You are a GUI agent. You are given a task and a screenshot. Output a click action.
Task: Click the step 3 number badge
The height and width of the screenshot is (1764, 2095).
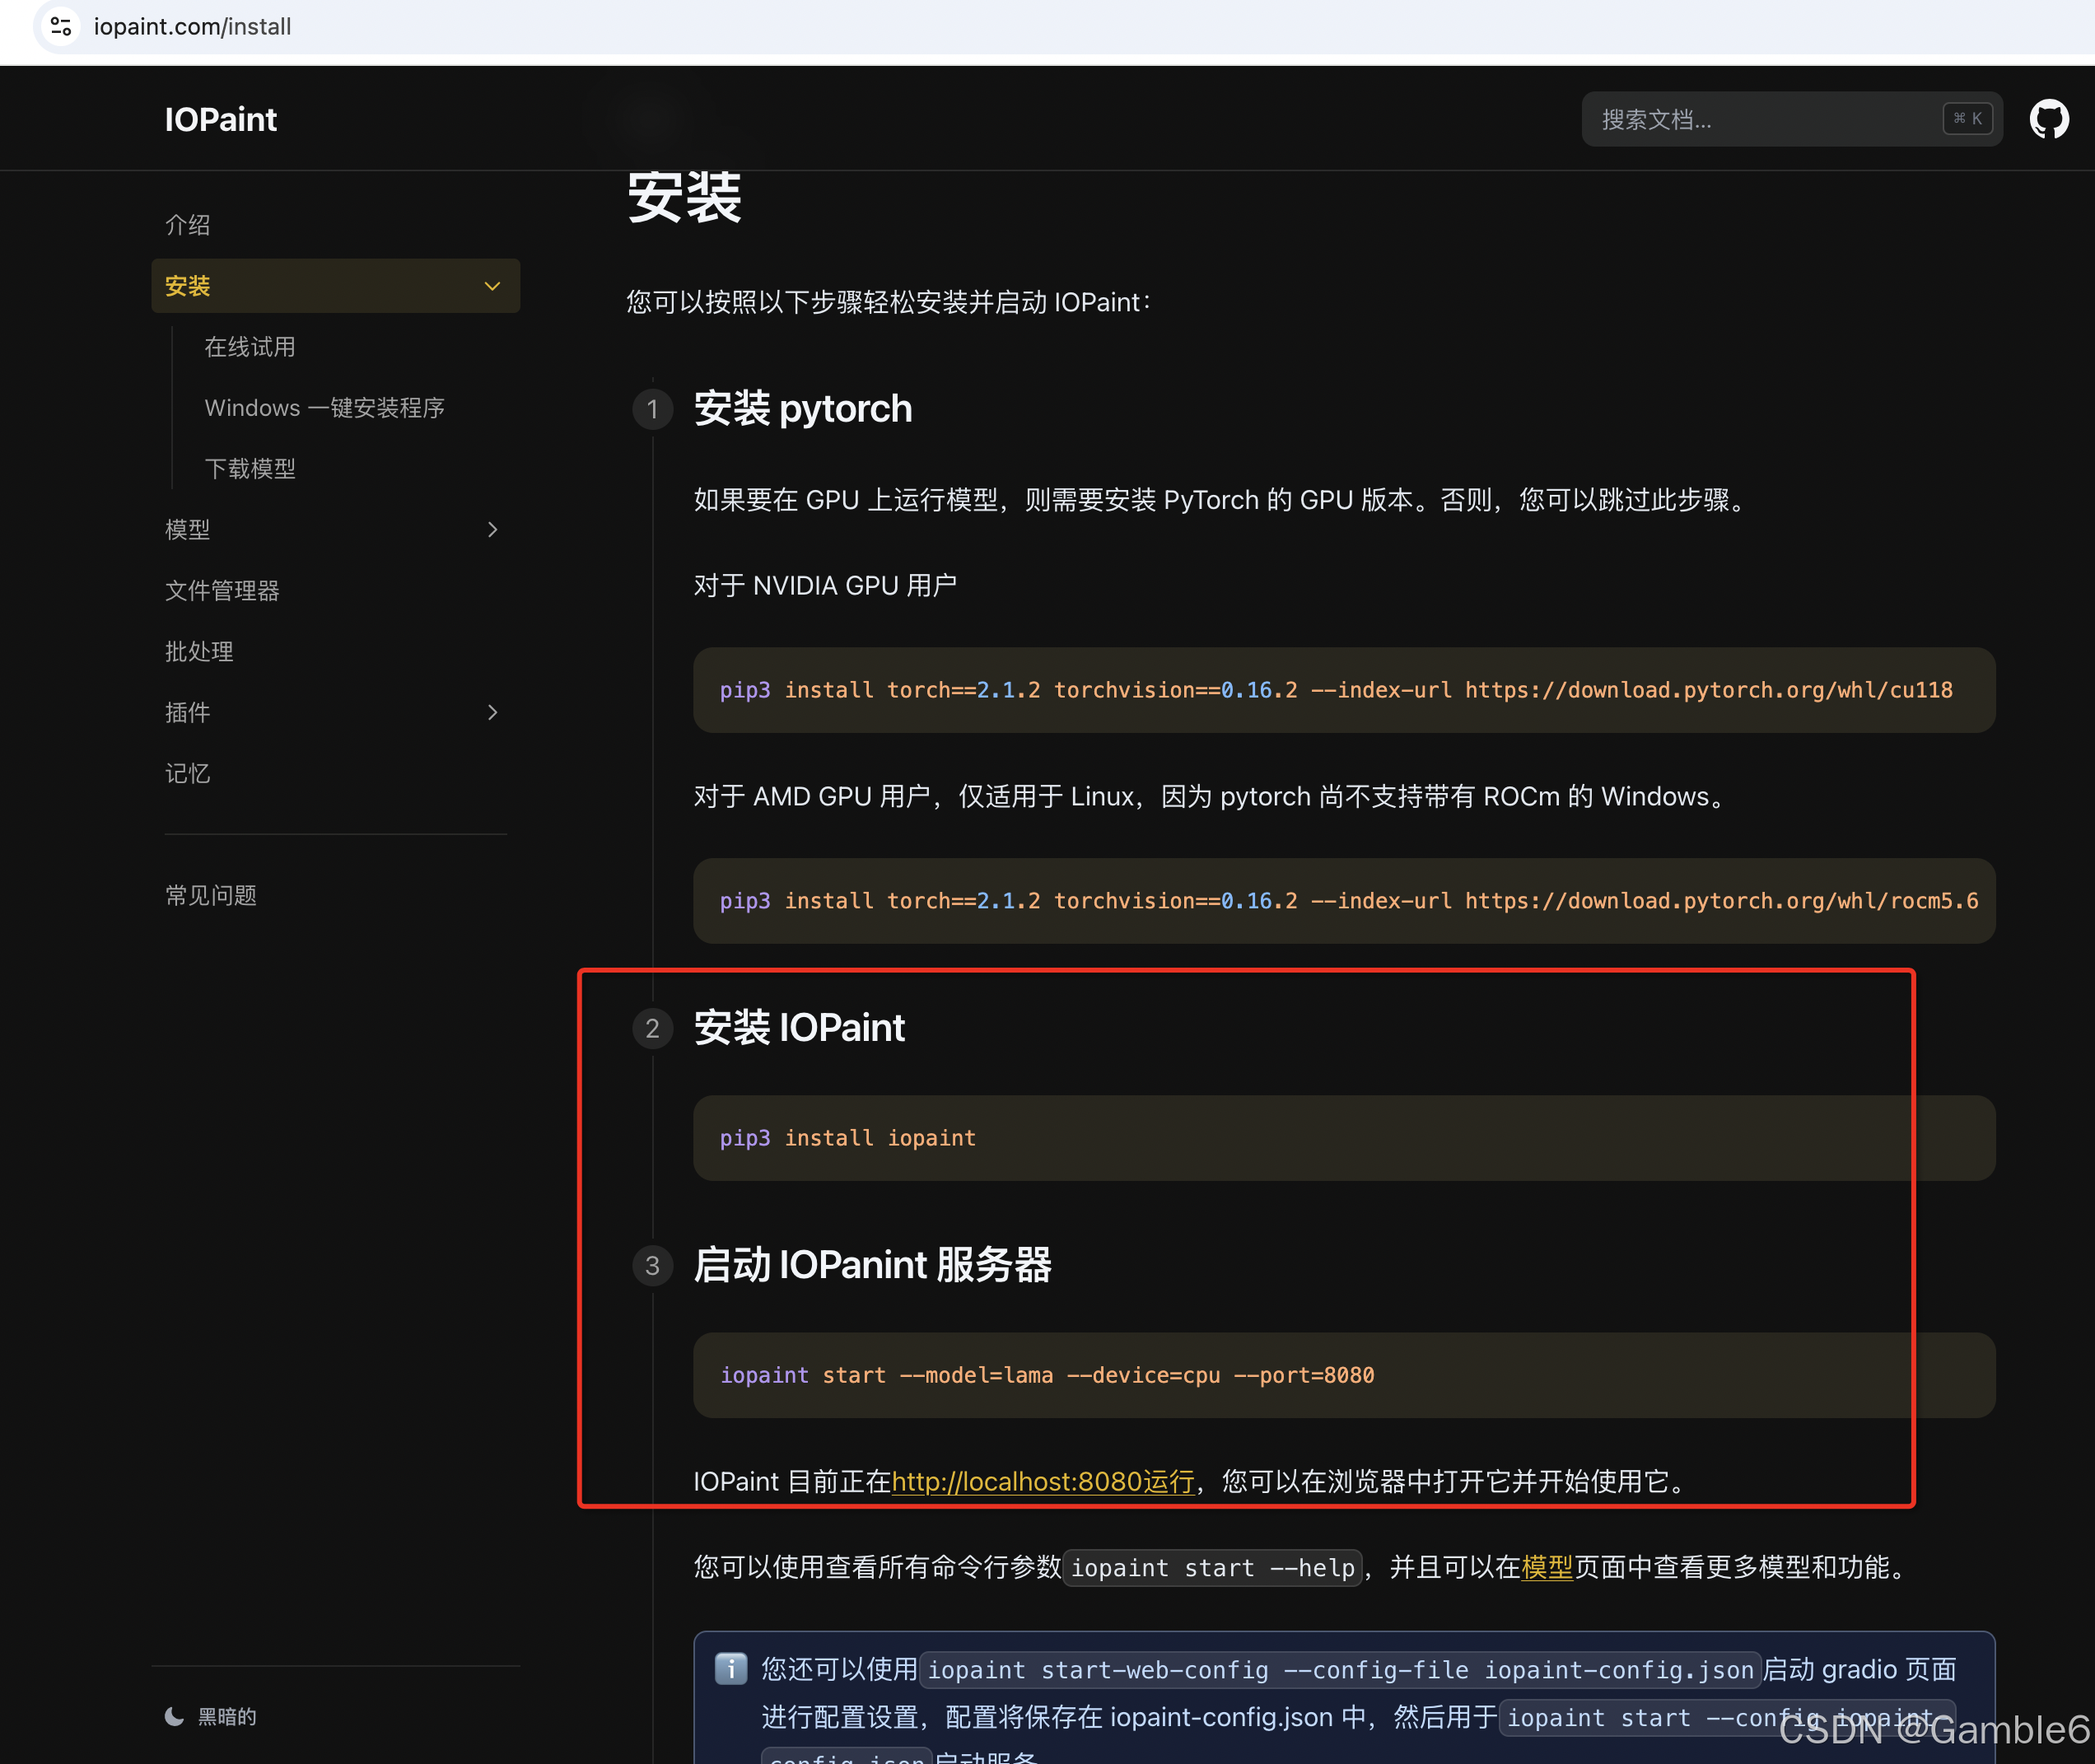[x=652, y=1265]
